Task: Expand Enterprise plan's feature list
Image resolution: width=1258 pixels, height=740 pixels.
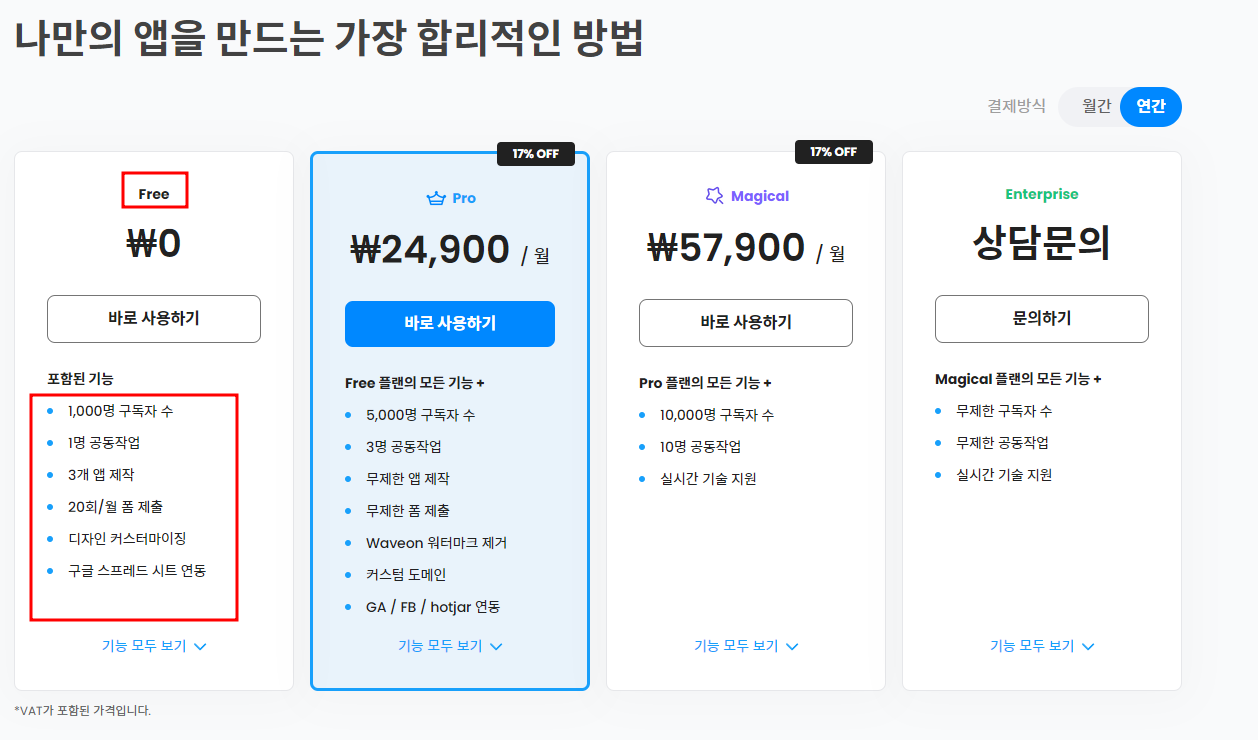Action: click(1041, 645)
